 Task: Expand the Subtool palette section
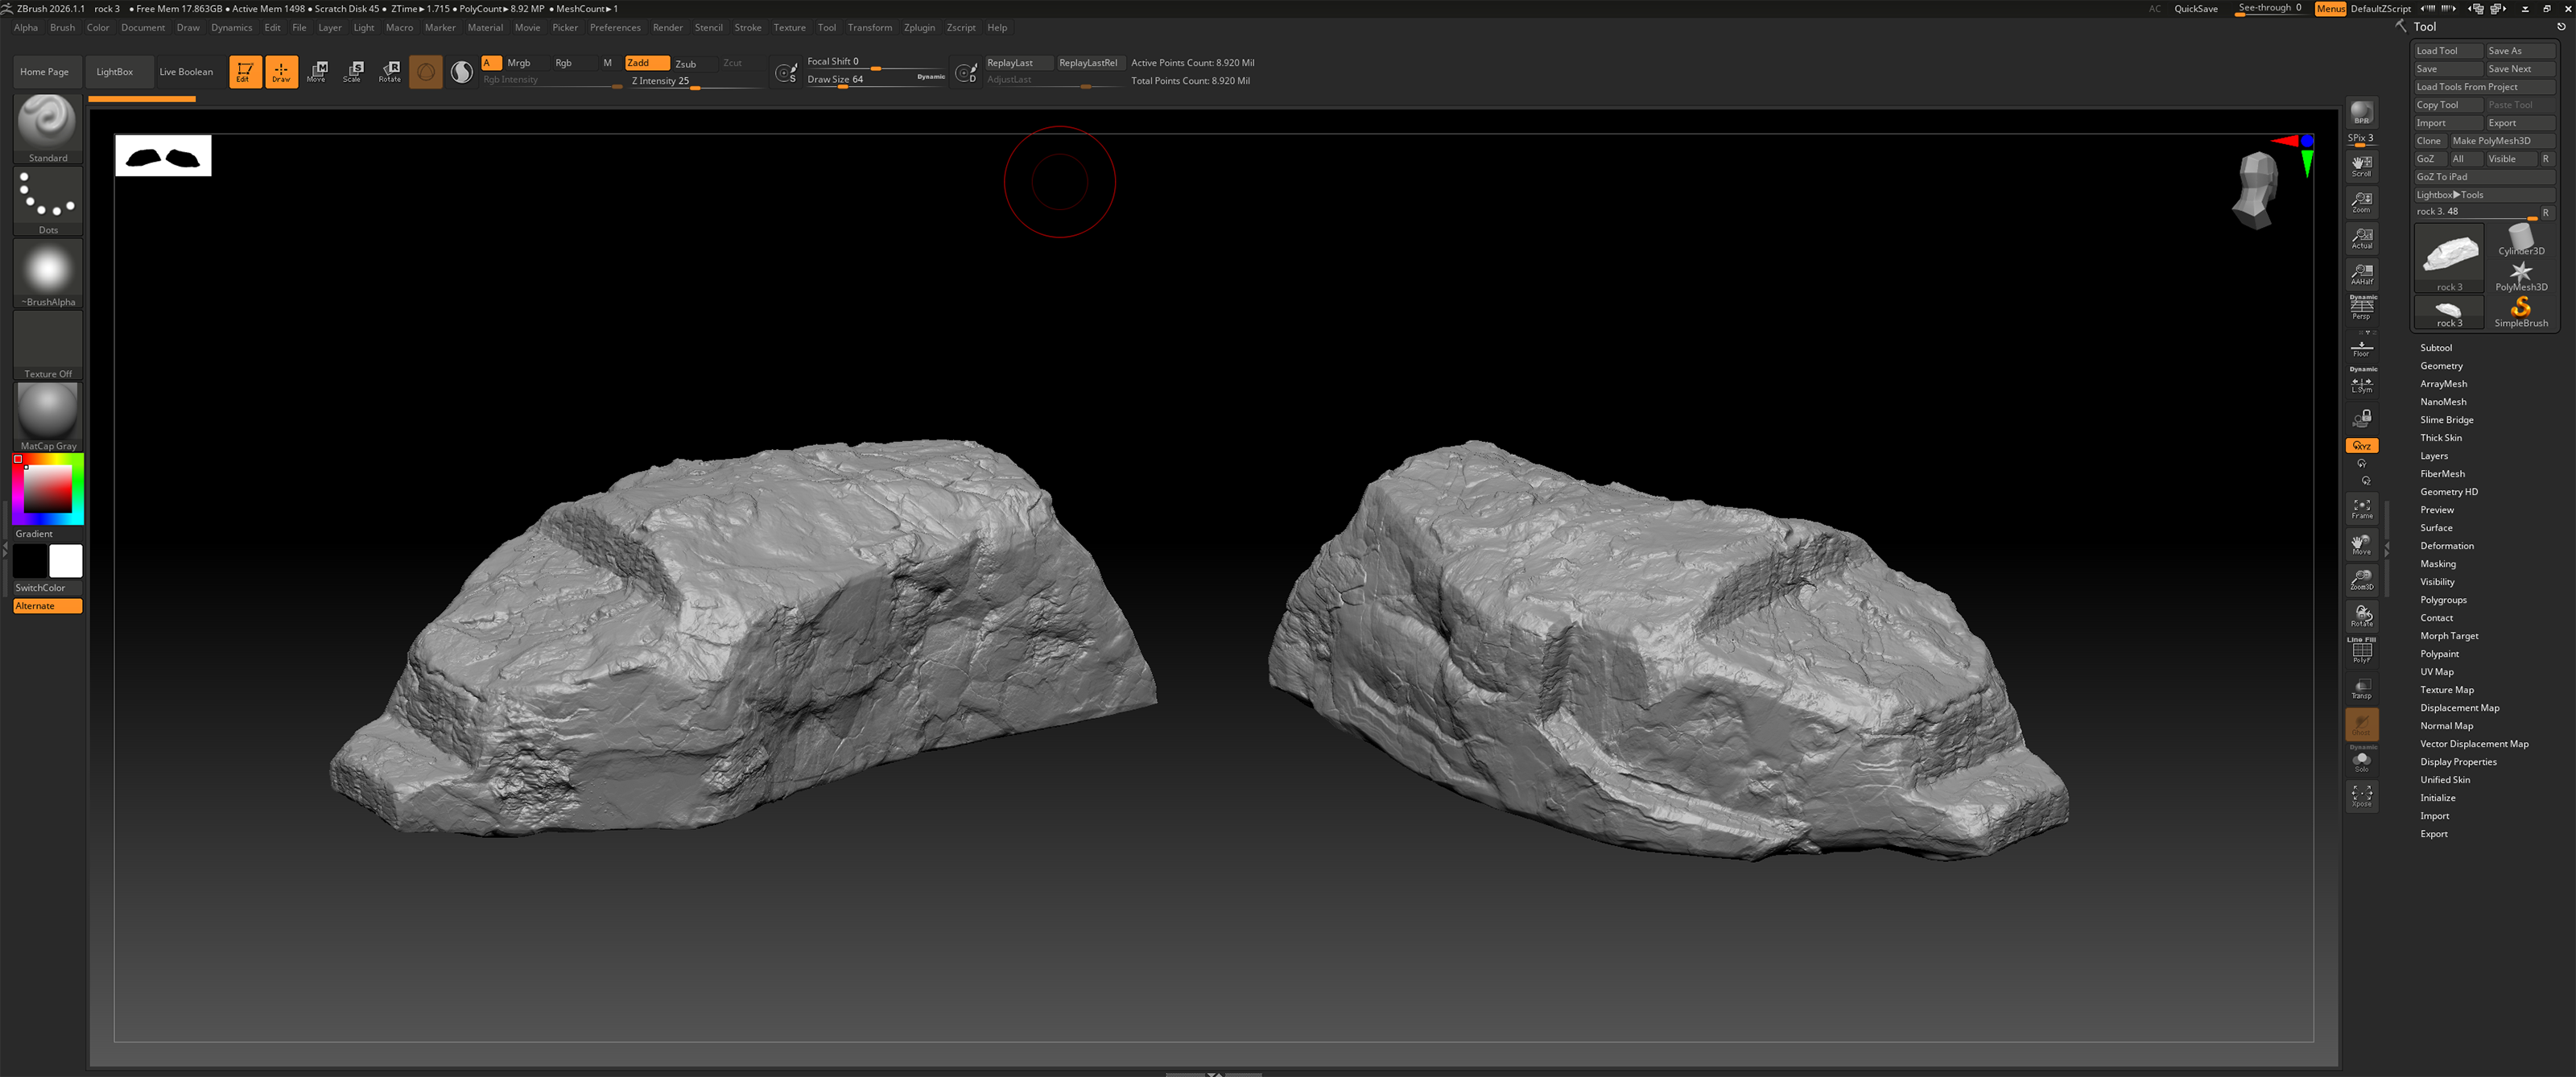point(2435,348)
